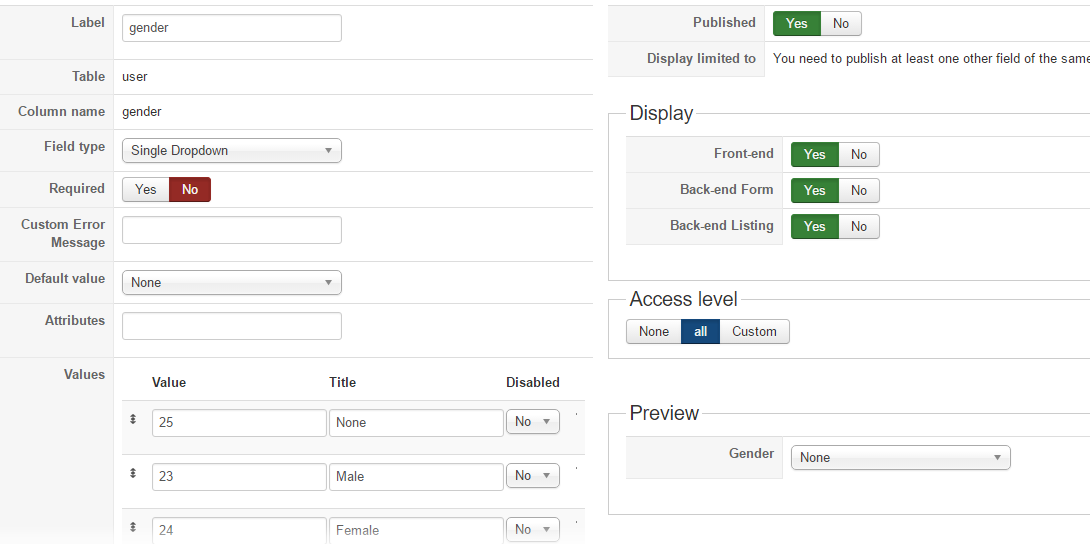Disable Back-end Form display with No

point(859,190)
